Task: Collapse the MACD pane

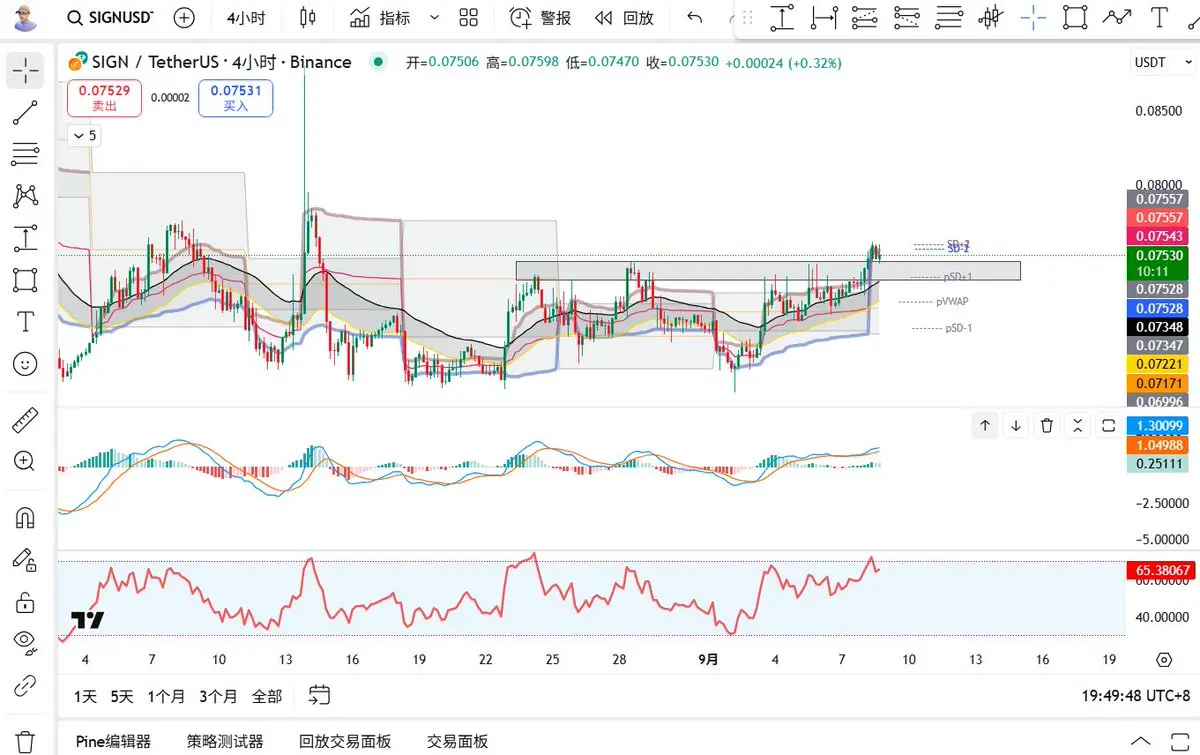Action: [x=1078, y=426]
